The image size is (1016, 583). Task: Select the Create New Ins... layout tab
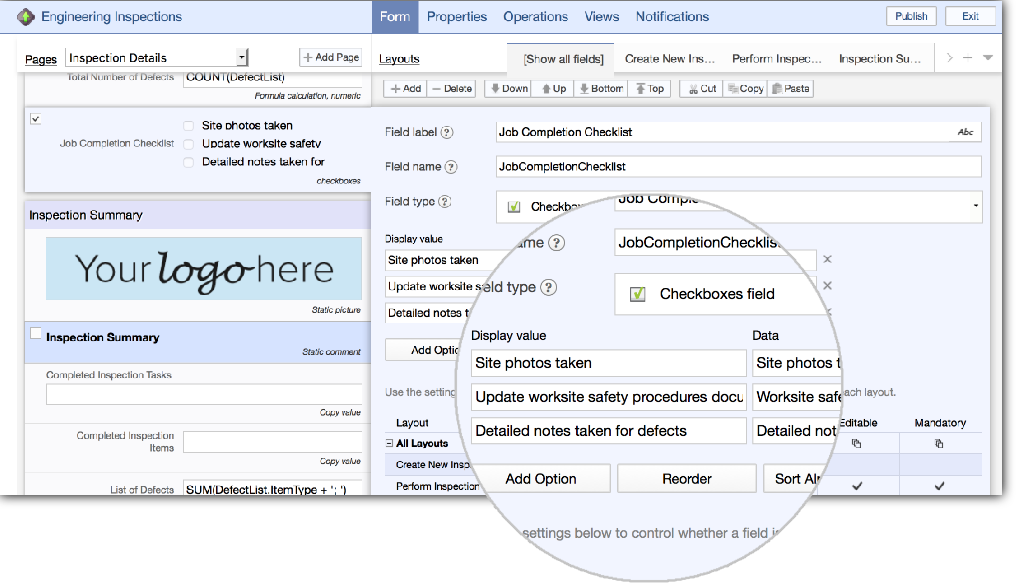pyautogui.click(x=669, y=59)
